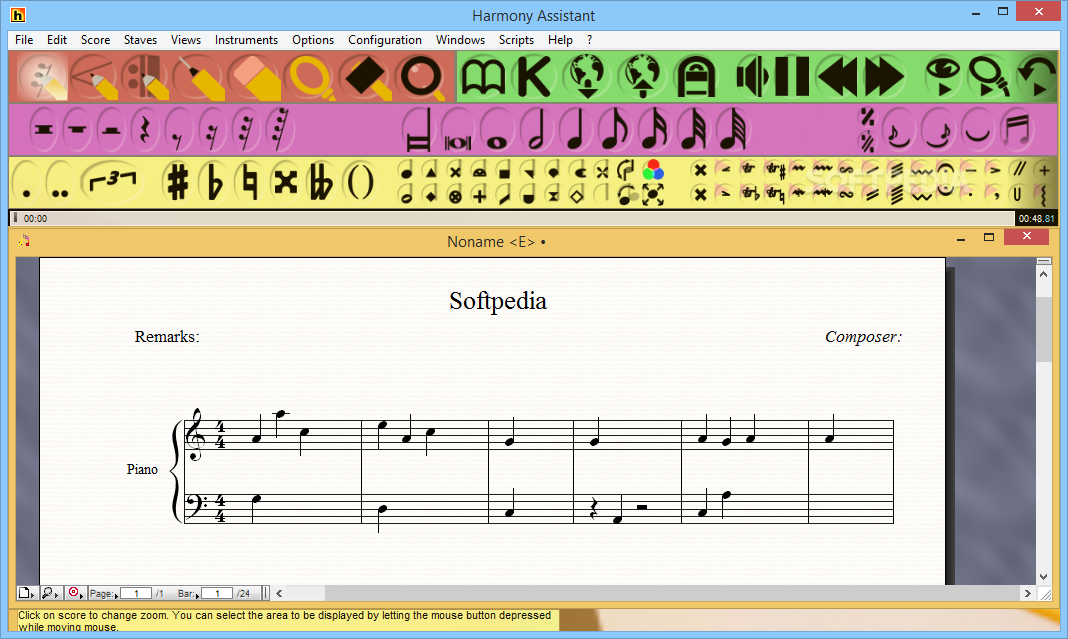
Task: Pick the paint-roller tool with black head
Action: click(x=366, y=76)
